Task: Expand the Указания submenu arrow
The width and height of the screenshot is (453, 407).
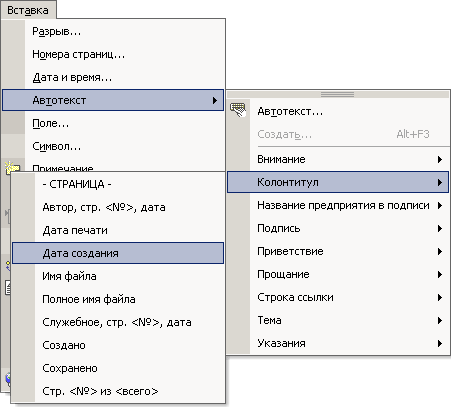Action: pos(440,343)
